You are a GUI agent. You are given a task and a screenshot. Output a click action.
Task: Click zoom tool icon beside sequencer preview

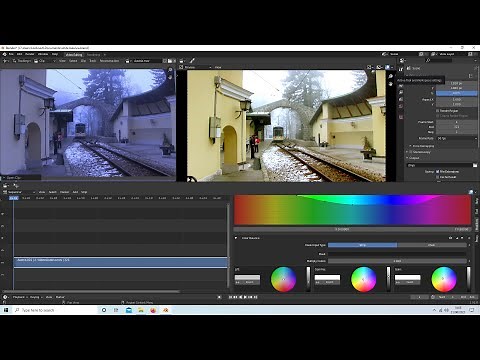[x=390, y=76]
